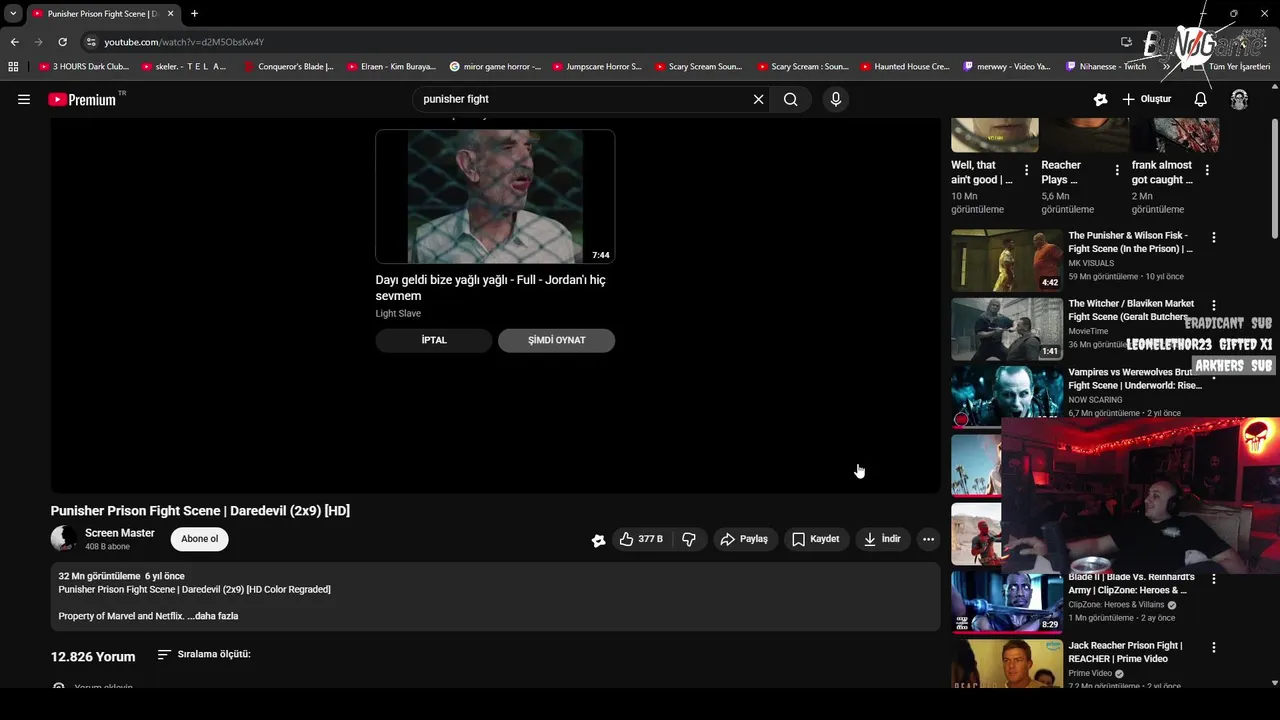This screenshot has width=1280, height=720.
Task: Click ŞİMDİ OYNAT to play next video
Action: pyautogui.click(x=556, y=340)
